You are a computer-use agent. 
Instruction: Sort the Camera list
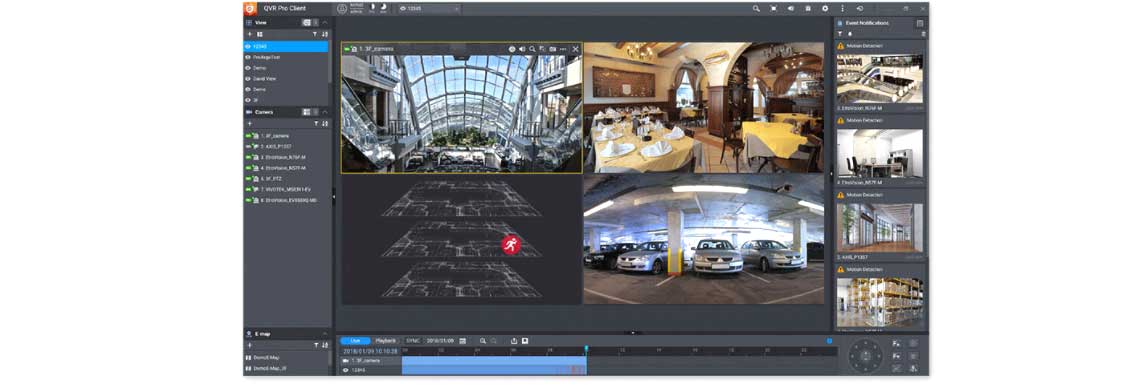tap(325, 124)
